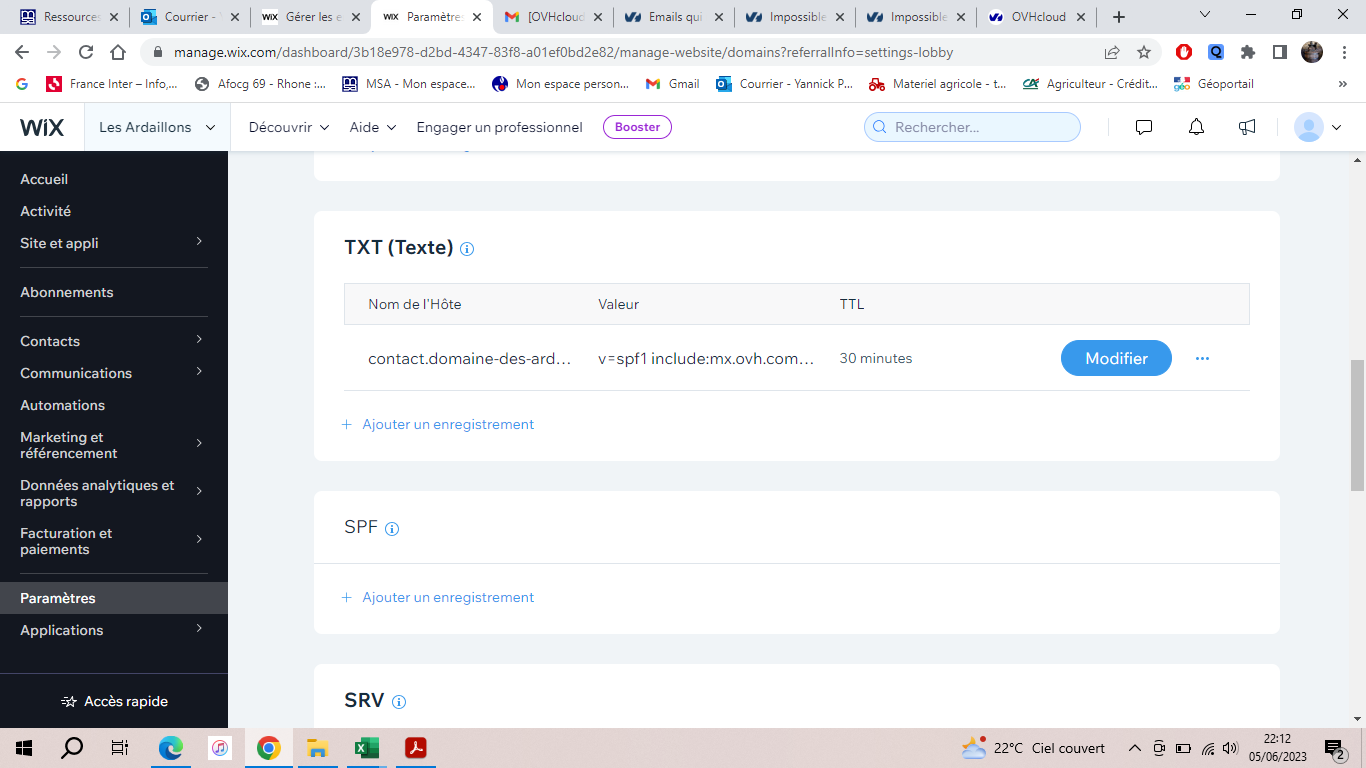This screenshot has width=1366, height=768.
Task: Open the notifications bell icon
Action: (1196, 127)
